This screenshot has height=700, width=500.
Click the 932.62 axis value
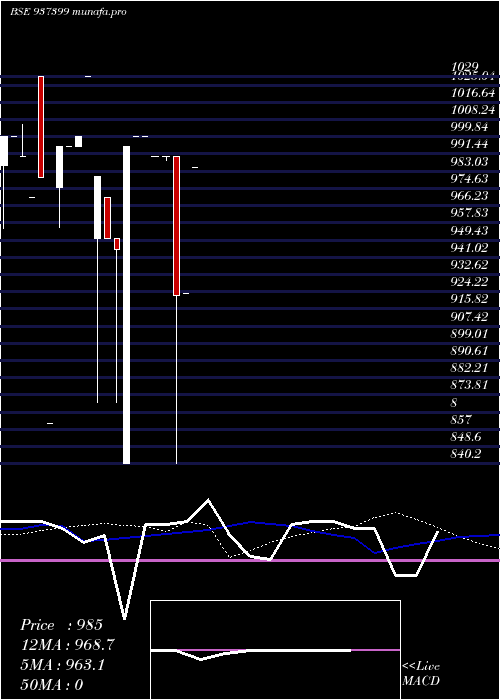469,265
